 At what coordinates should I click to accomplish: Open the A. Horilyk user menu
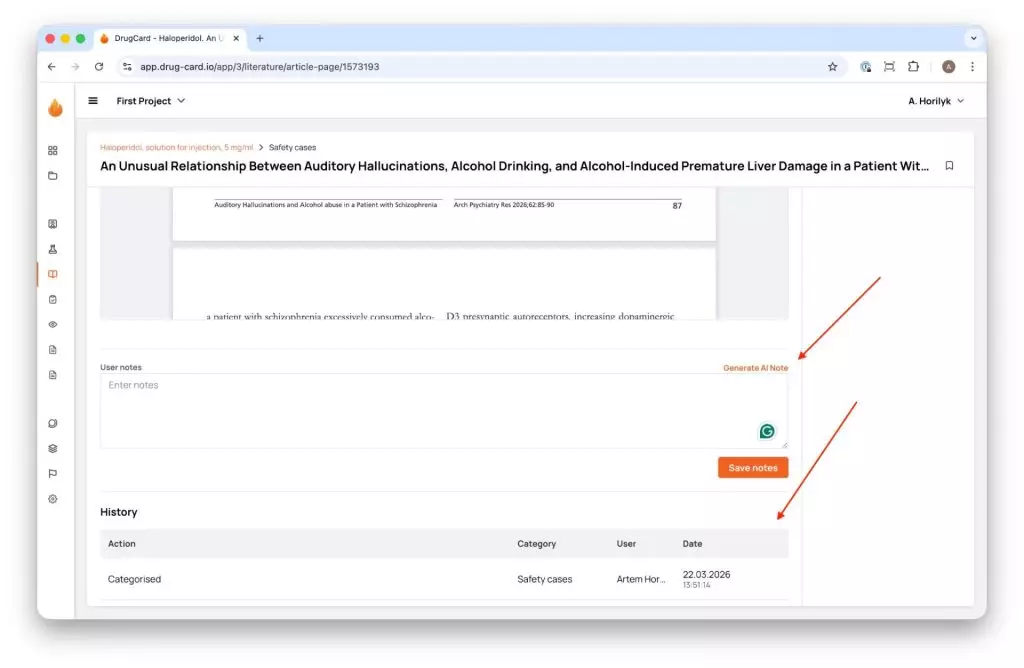click(x=936, y=101)
